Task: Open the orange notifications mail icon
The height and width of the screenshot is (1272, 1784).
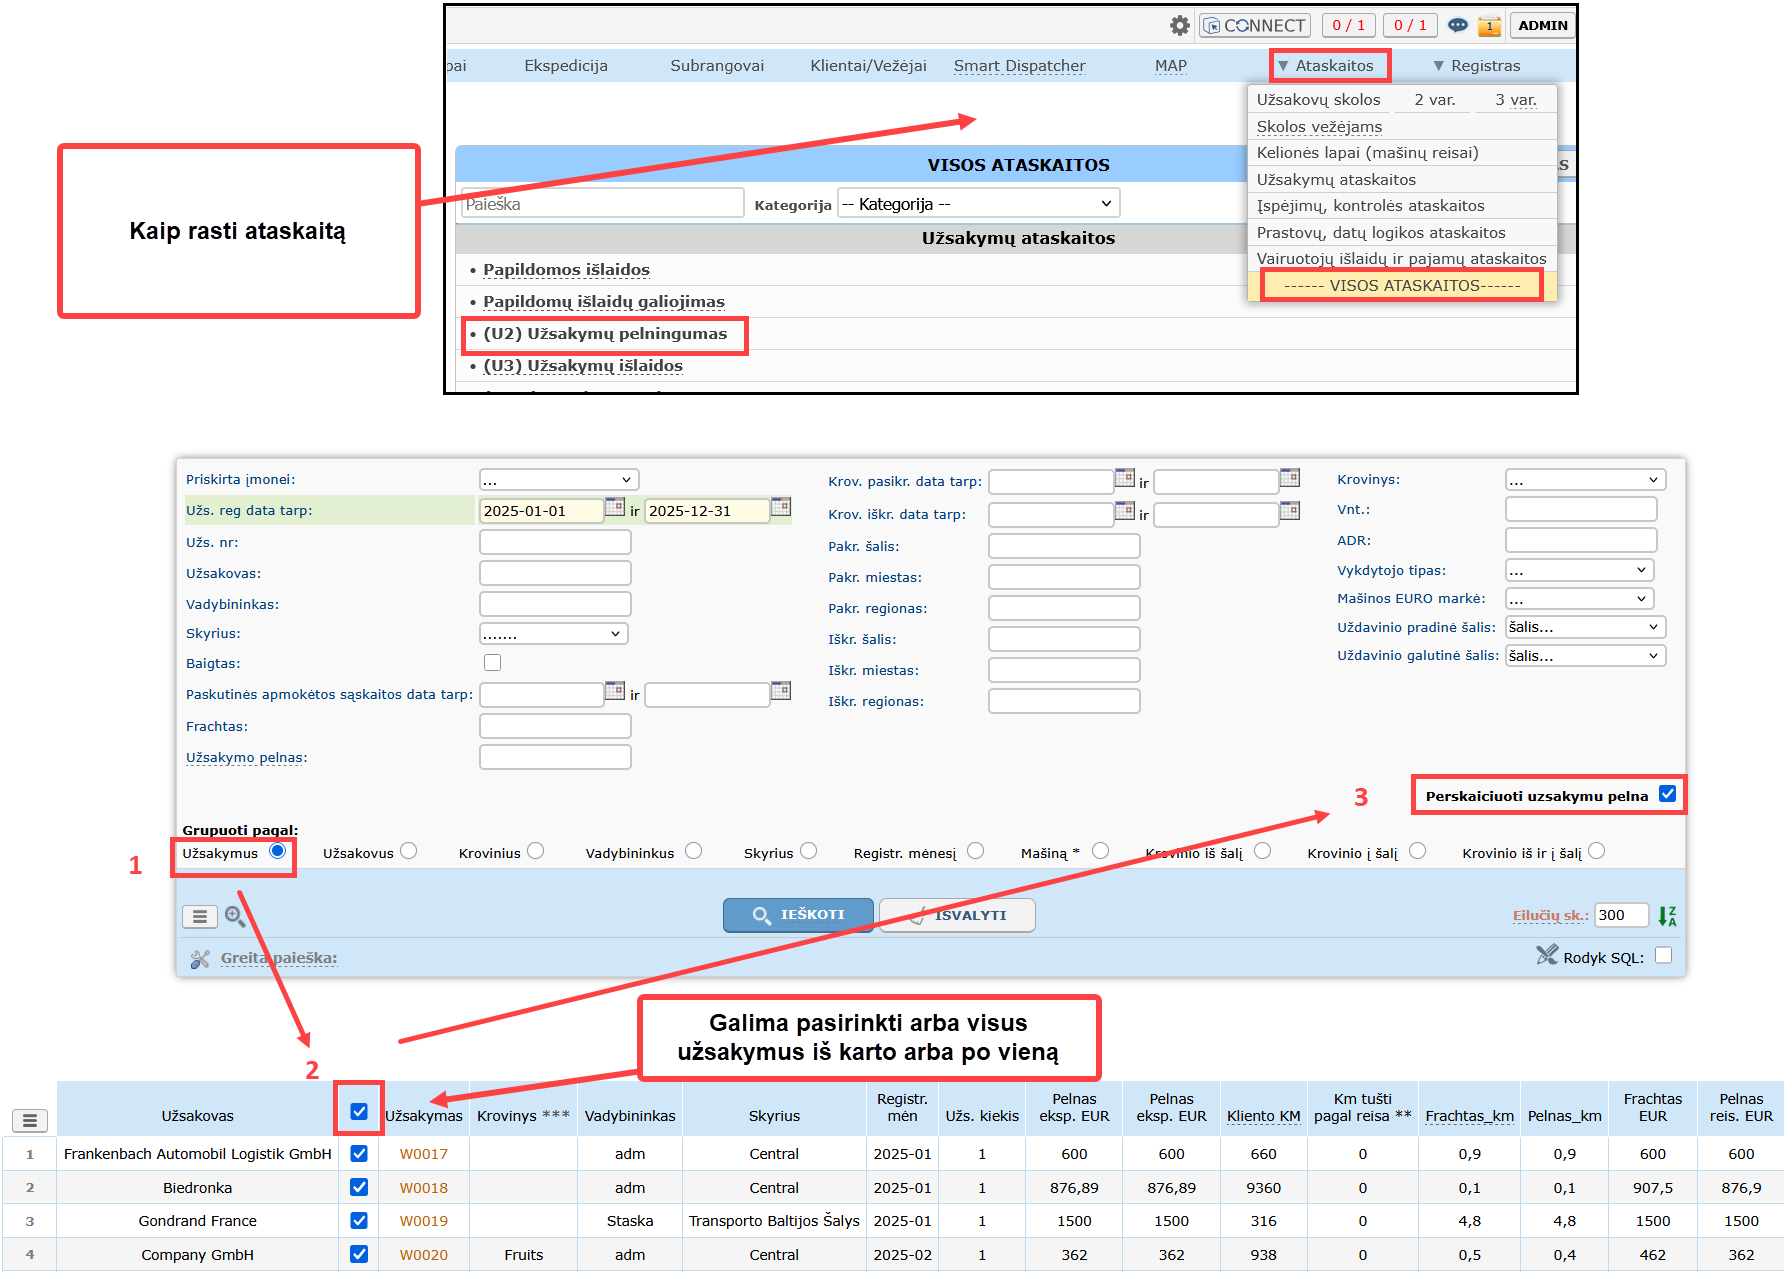Action: pyautogui.click(x=1490, y=26)
